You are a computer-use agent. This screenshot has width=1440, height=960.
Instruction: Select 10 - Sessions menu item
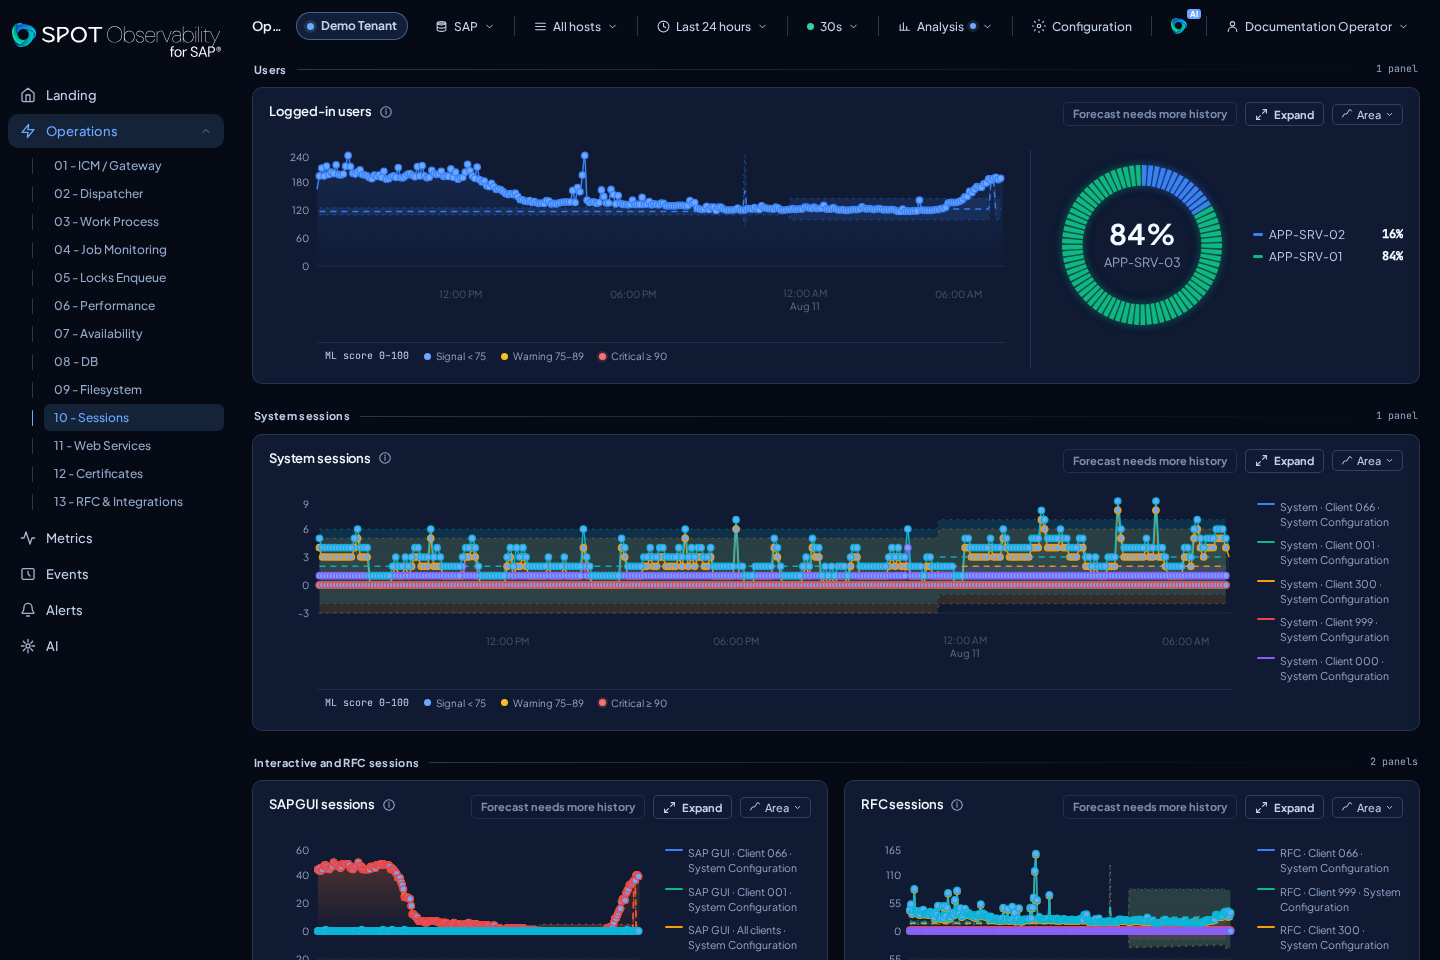click(134, 418)
